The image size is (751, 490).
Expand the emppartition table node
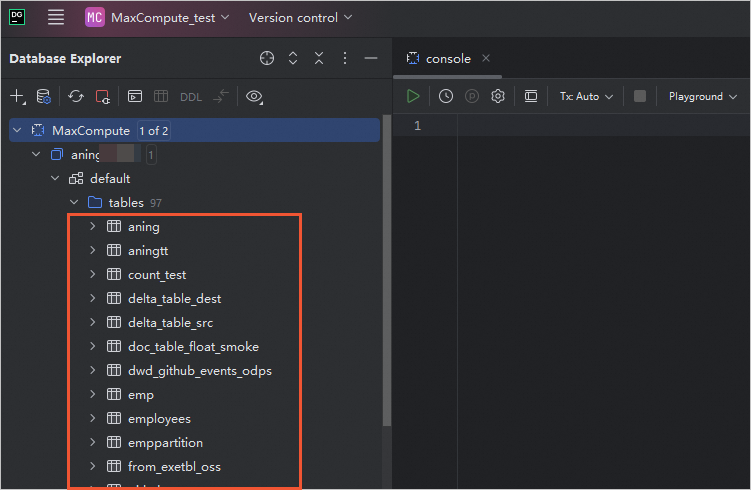(93, 442)
